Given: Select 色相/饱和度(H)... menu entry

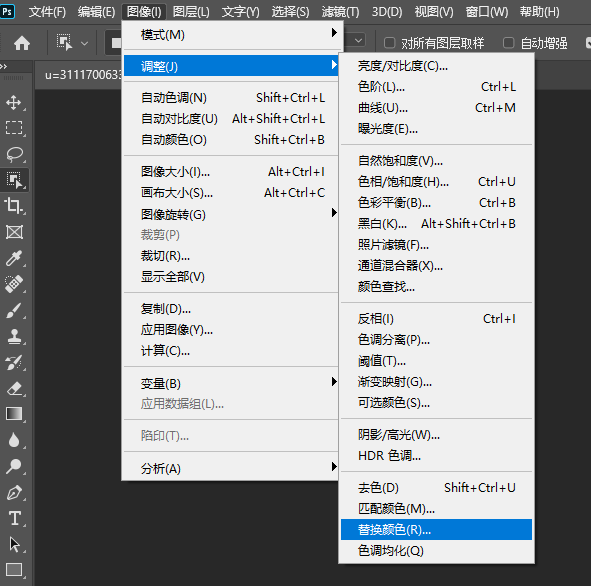Looking at the screenshot, I should pos(436,182).
